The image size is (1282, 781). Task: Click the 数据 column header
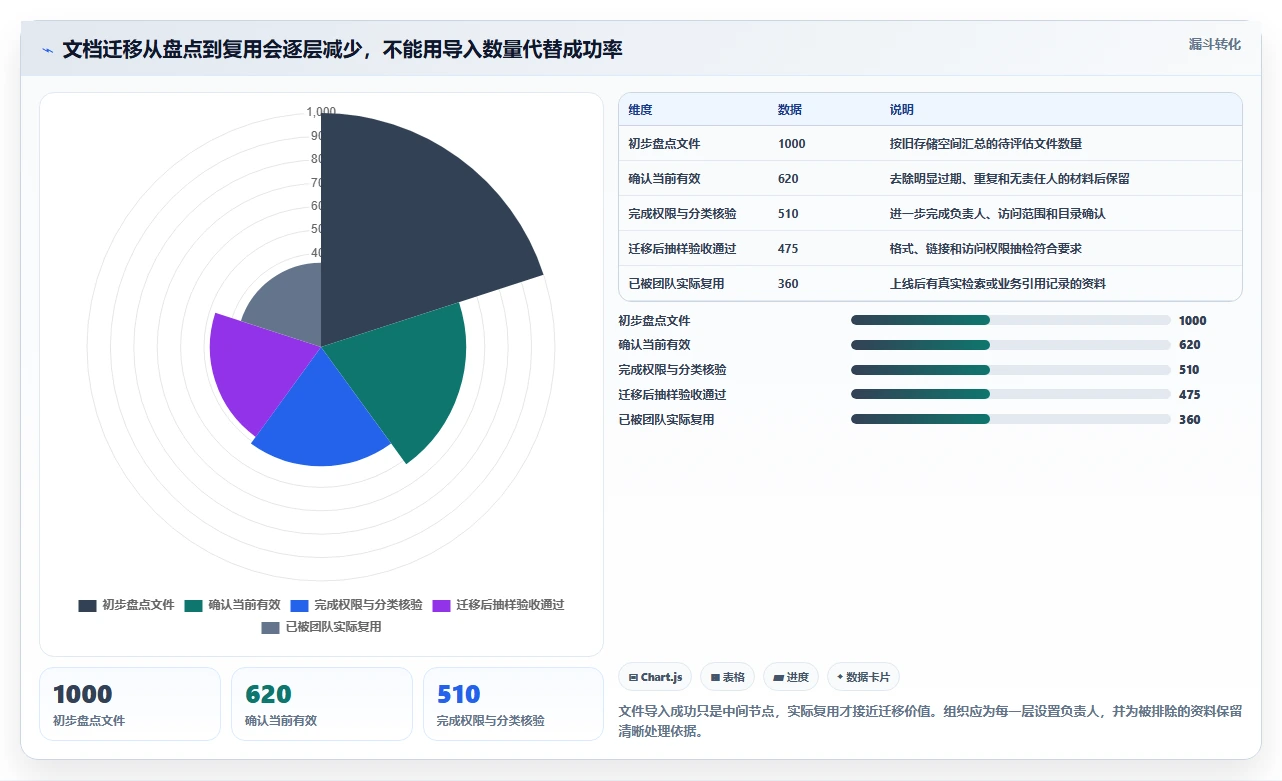point(790,110)
